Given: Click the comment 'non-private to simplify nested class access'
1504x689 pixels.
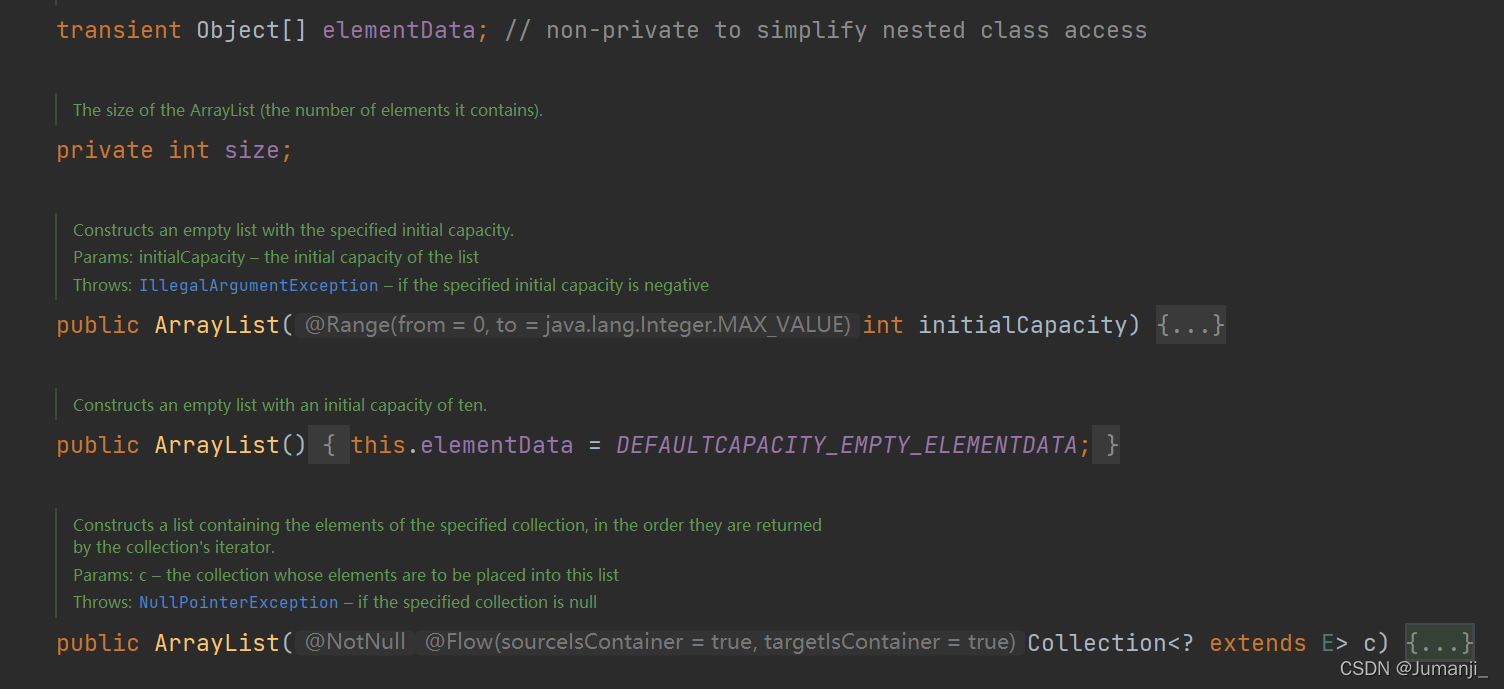Looking at the screenshot, I should [x=826, y=30].
